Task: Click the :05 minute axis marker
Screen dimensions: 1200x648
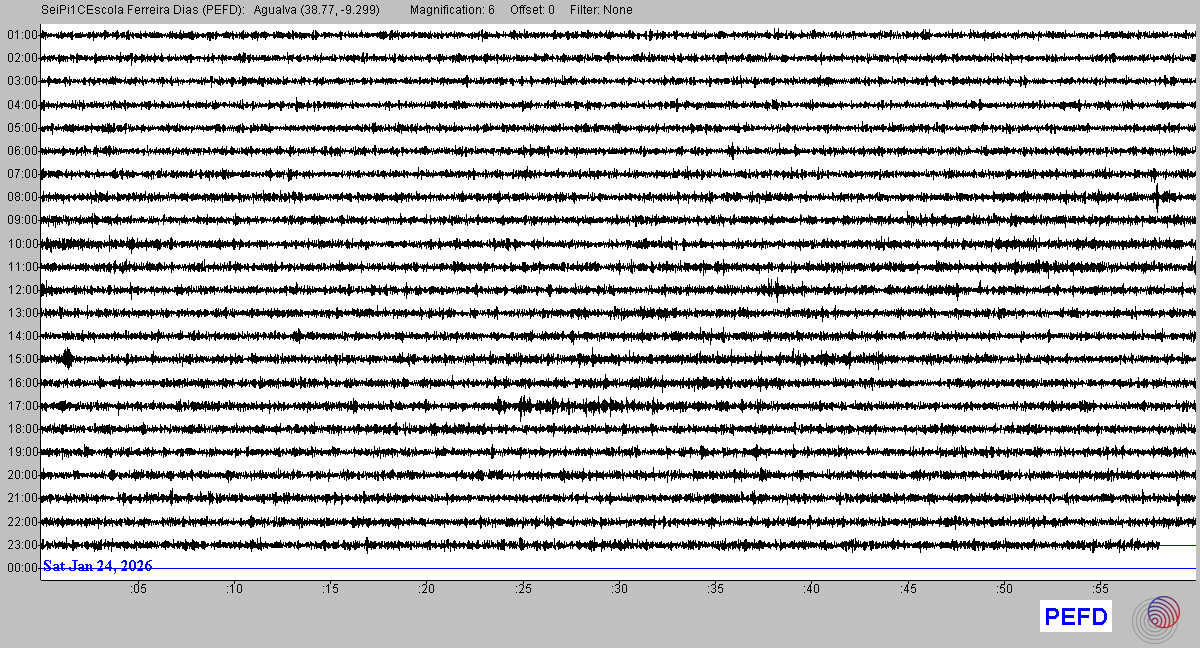Action: point(138,589)
